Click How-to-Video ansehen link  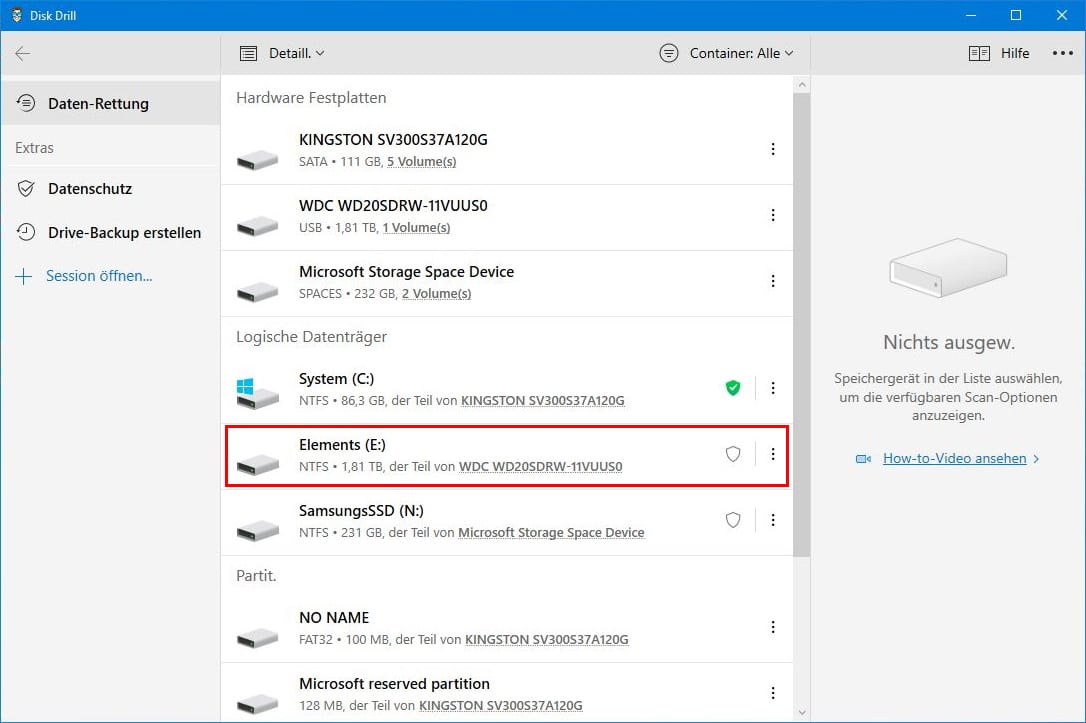pos(954,458)
